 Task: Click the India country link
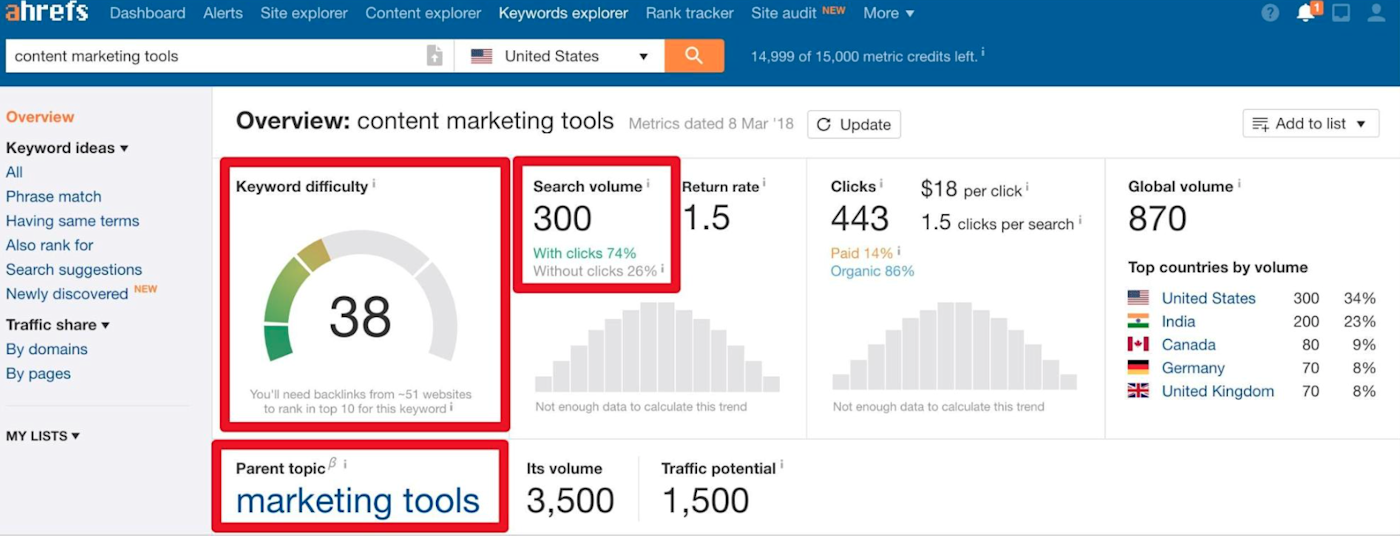pyautogui.click(x=1179, y=321)
